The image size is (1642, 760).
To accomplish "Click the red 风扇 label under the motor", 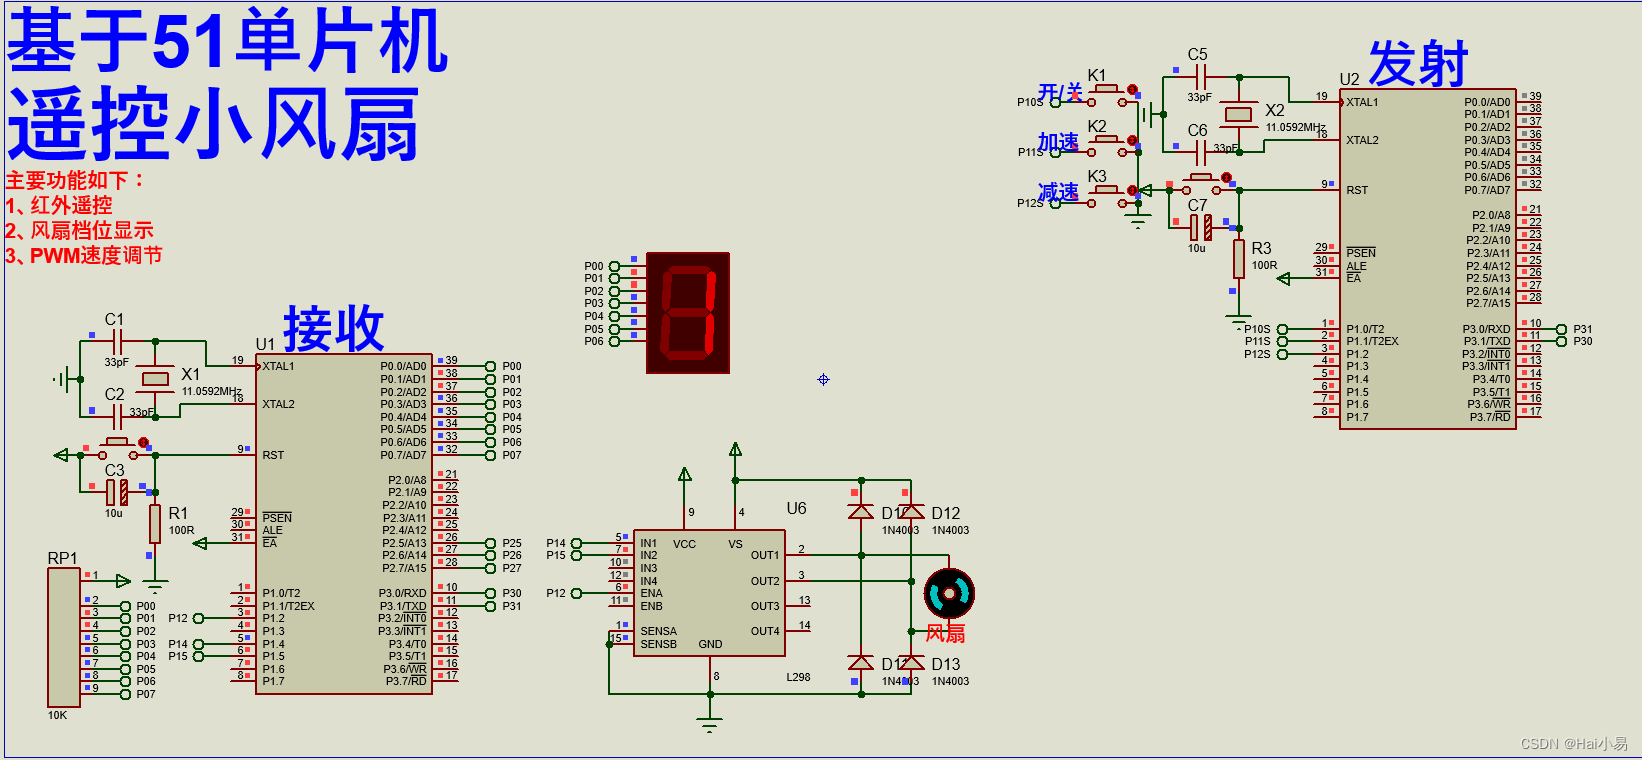I will pyautogui.click(x=946, y=633).
